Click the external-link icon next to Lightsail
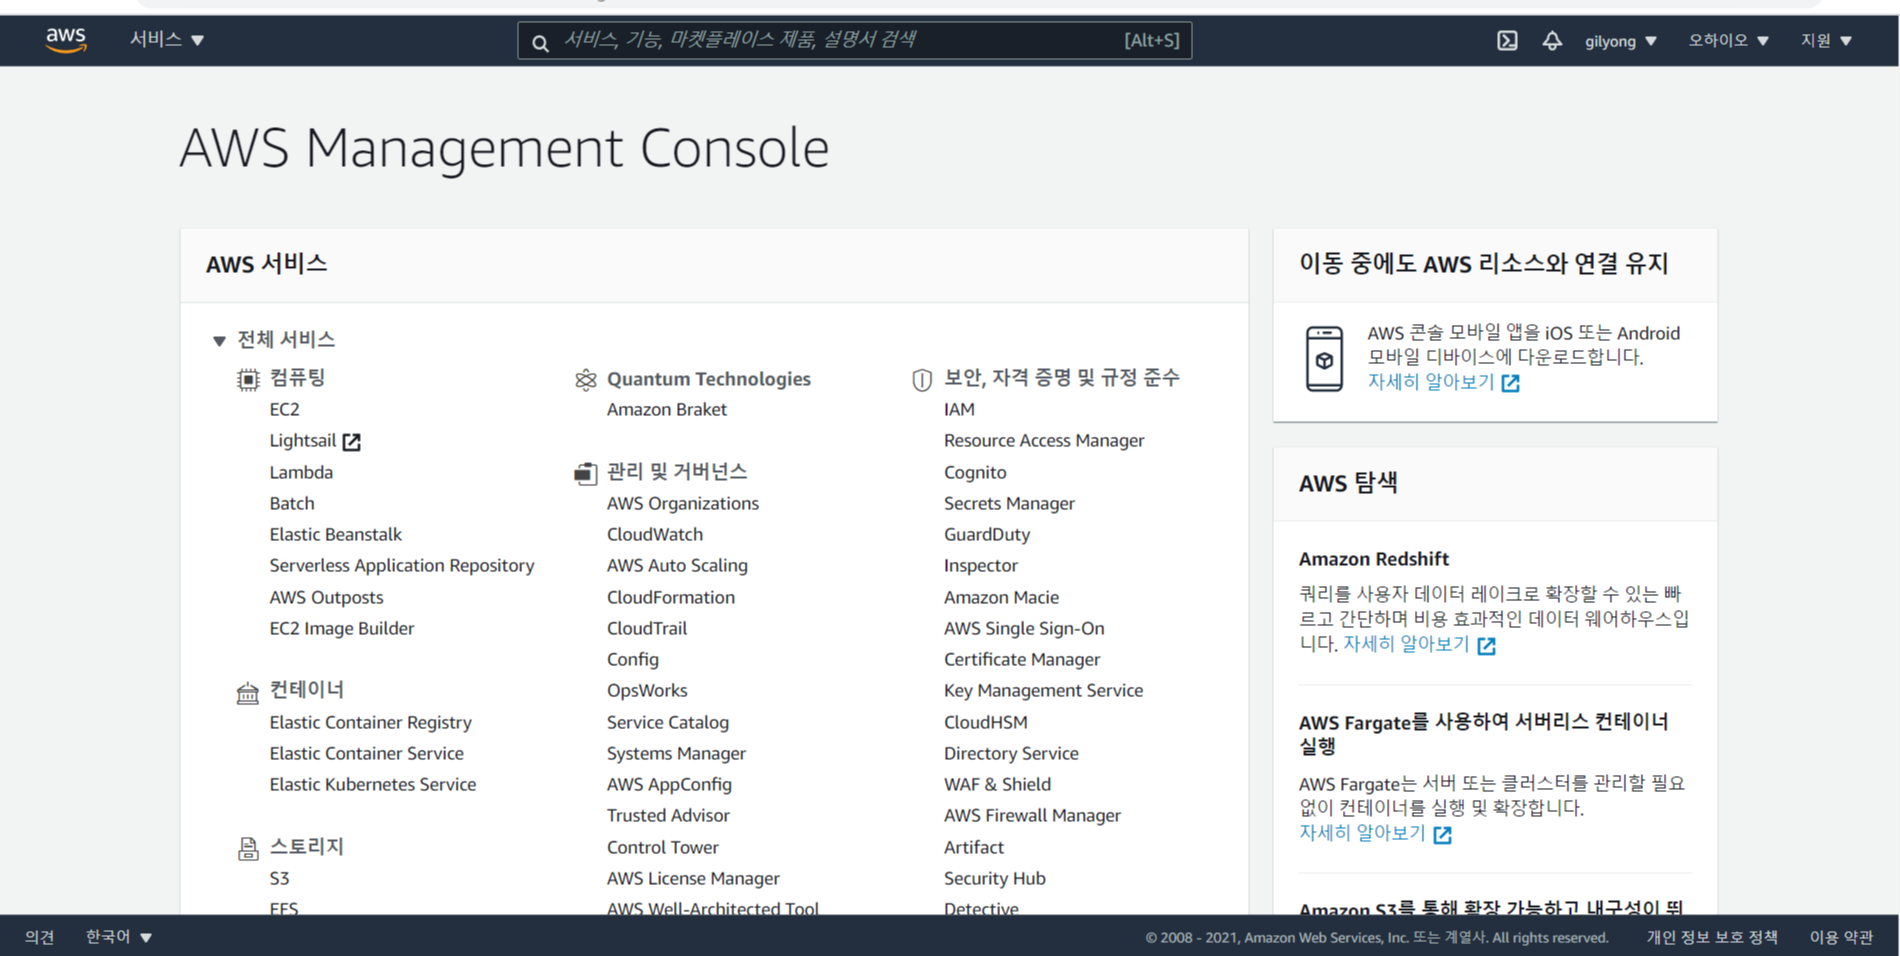Viewport: 1900px width, 956px height. (x=352, y=442)
